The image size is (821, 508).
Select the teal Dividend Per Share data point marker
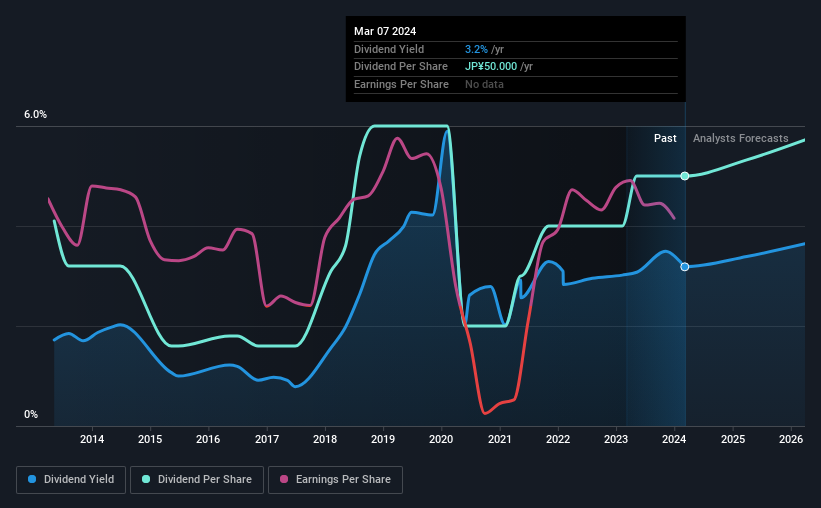click(685, 176)
